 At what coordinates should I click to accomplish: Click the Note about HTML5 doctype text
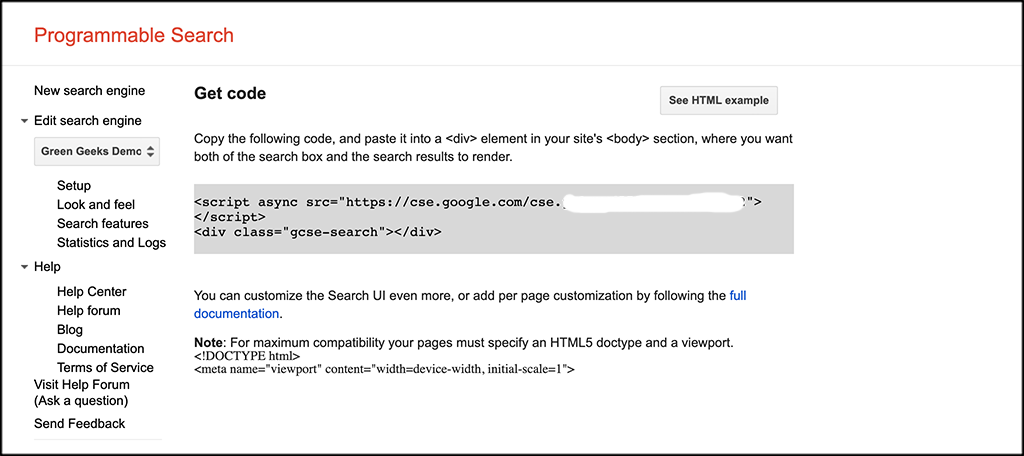click(464, 342)
